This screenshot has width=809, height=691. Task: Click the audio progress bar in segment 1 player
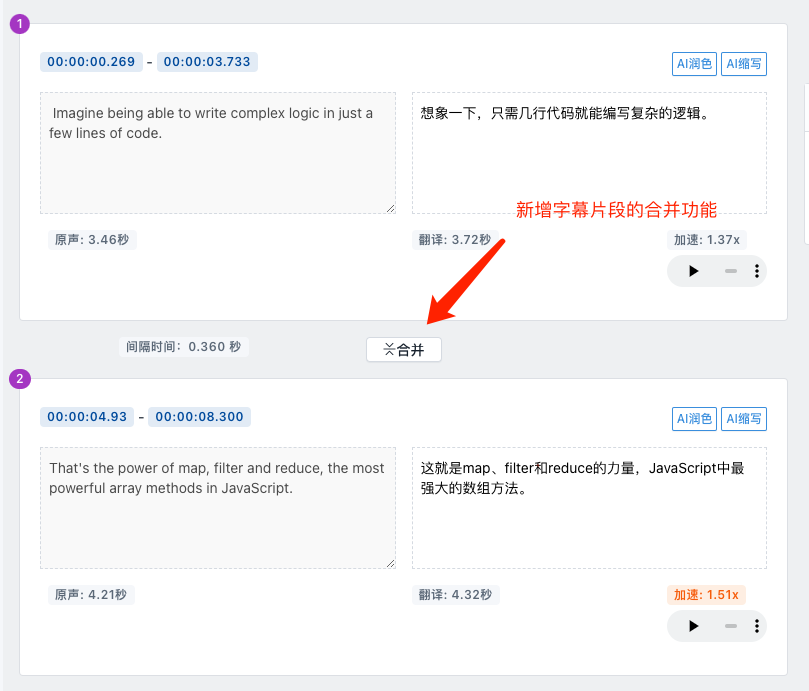pyautogui.click(x=731, y=271)
